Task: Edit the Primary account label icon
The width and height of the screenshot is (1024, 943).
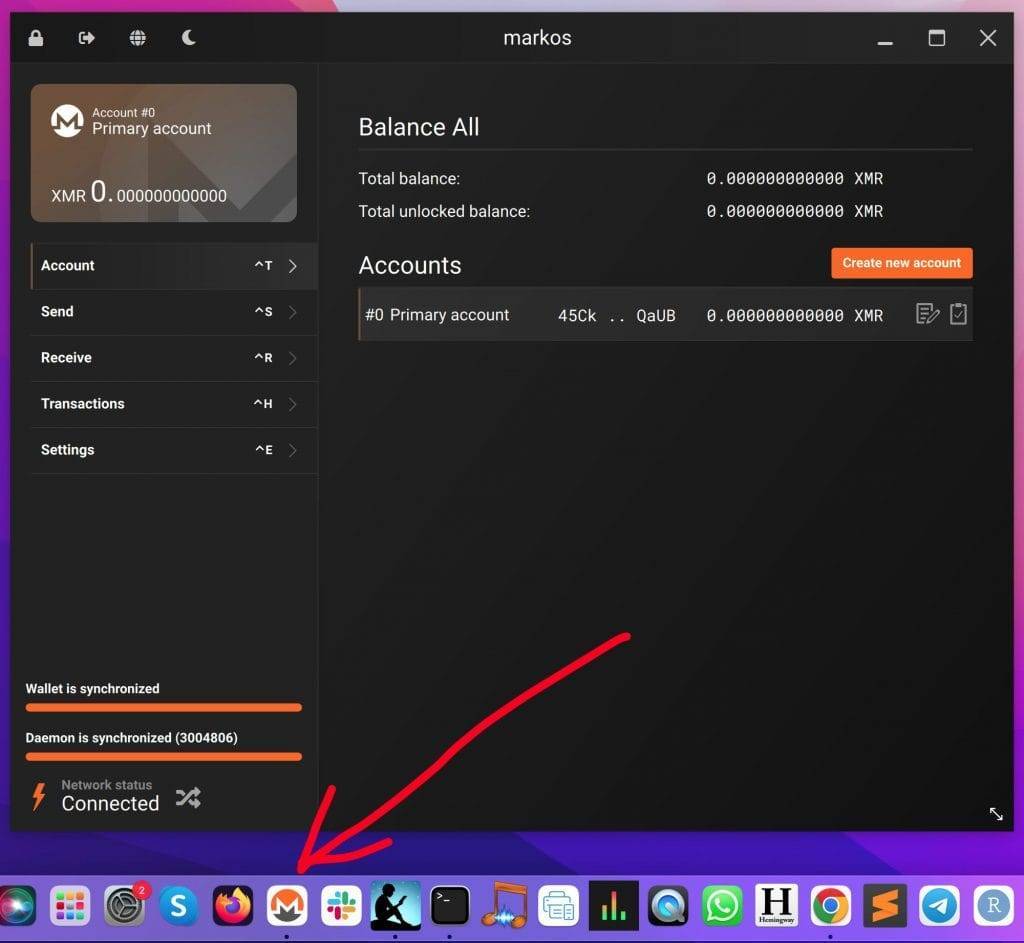Action: [927, 314]
